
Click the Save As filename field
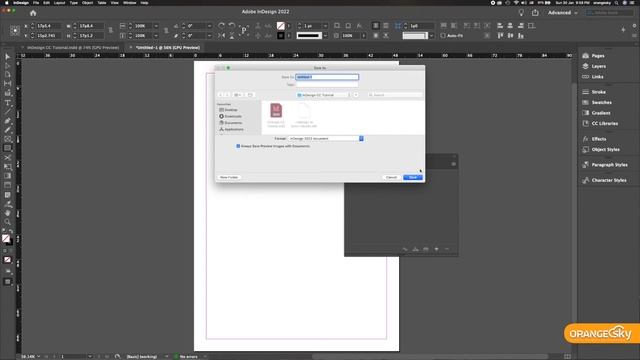(327, 77)
